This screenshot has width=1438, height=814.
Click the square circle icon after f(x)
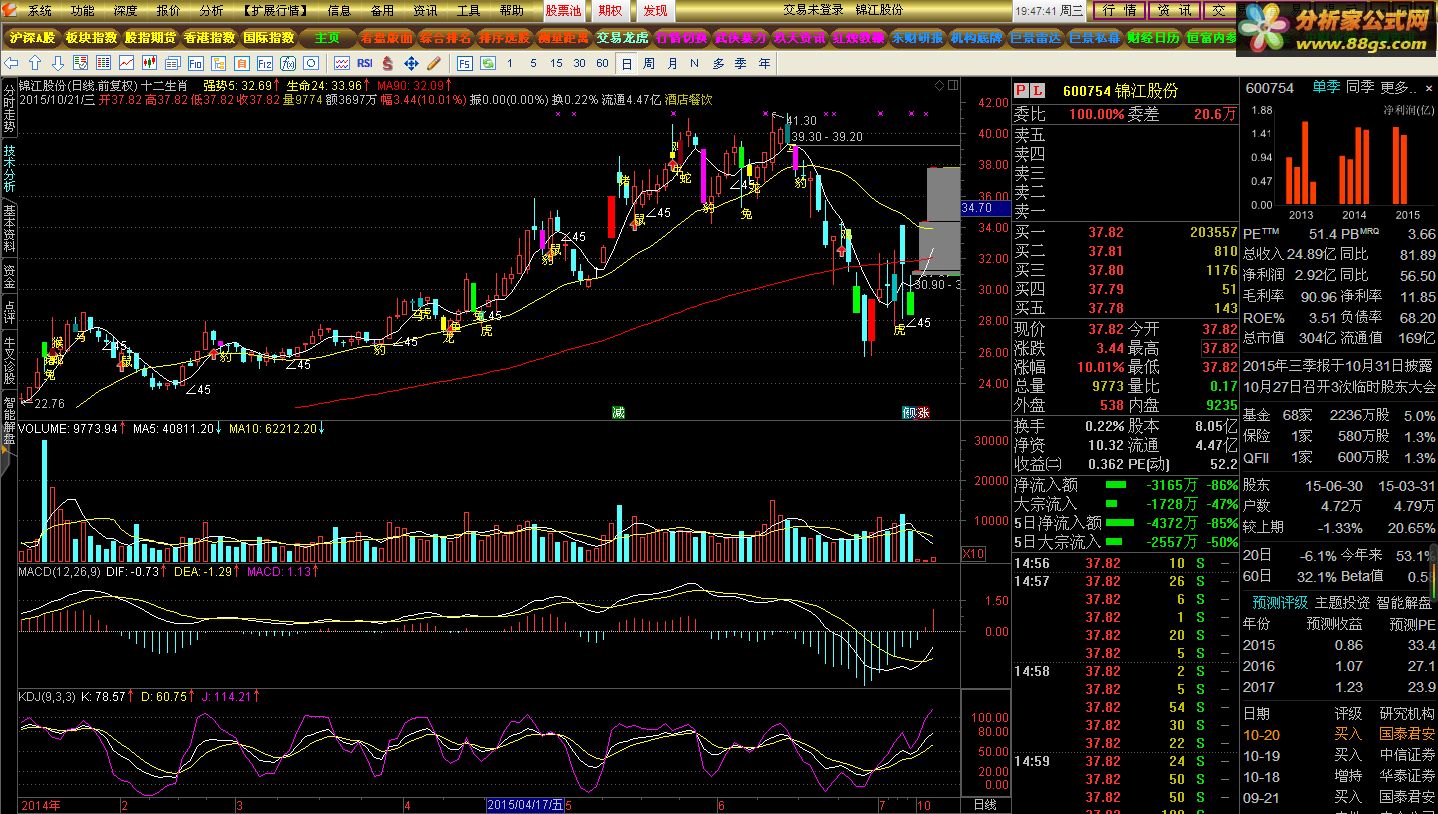(x=311, y=63)
